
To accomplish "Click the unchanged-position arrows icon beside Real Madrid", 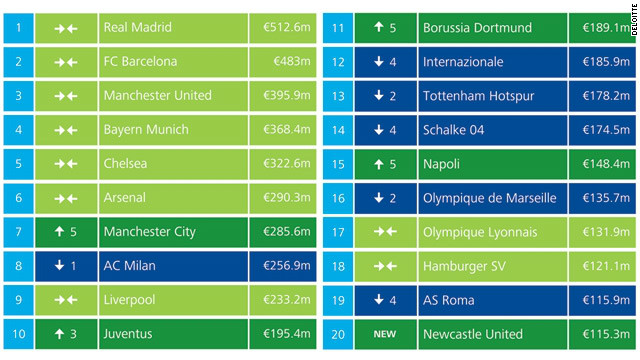I will tap(66, 29).
